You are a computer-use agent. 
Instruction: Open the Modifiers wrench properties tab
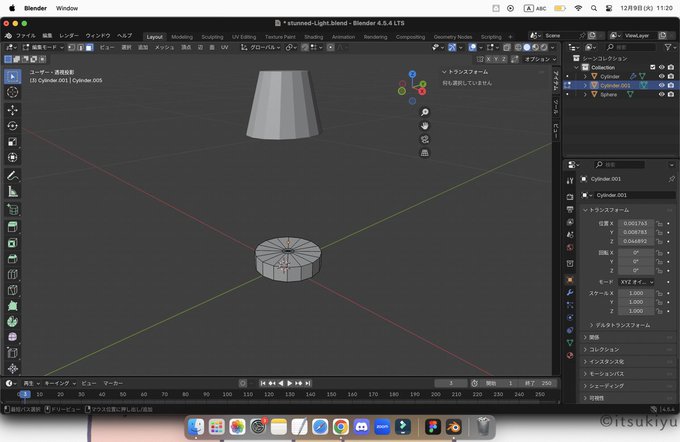click(570, 292)
